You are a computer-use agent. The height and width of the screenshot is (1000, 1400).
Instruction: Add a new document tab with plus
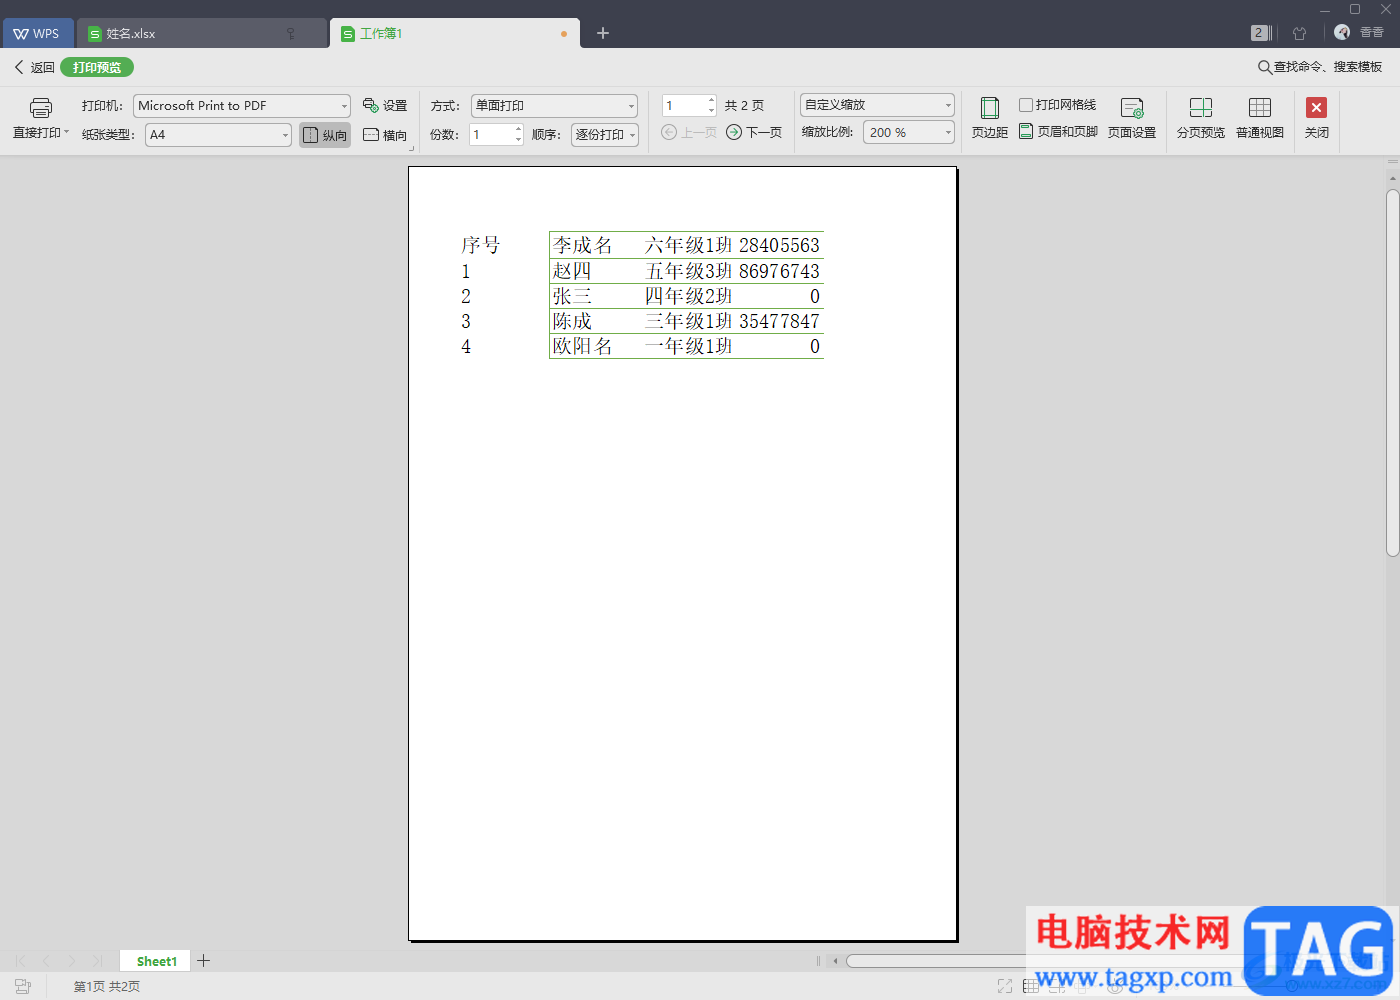click(602, 33)
